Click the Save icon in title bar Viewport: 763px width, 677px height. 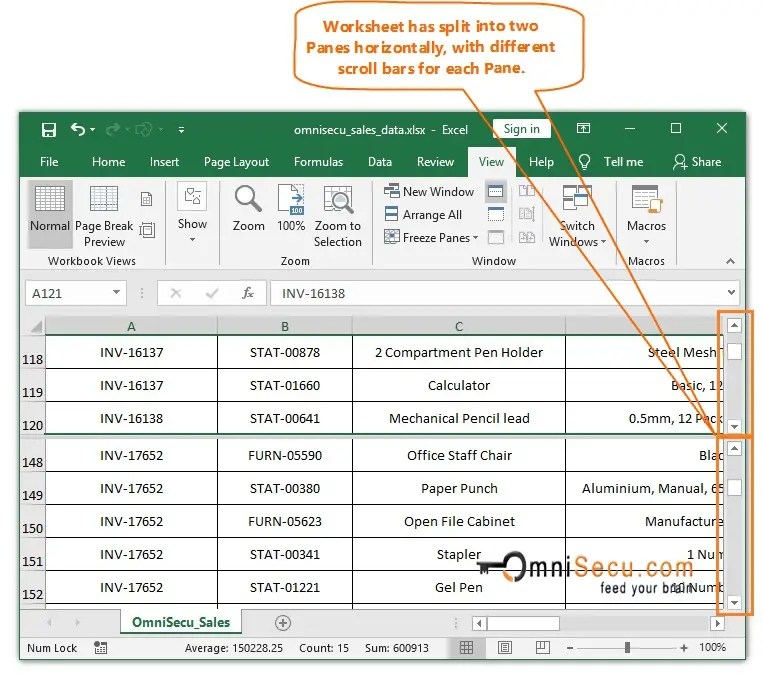48,129
